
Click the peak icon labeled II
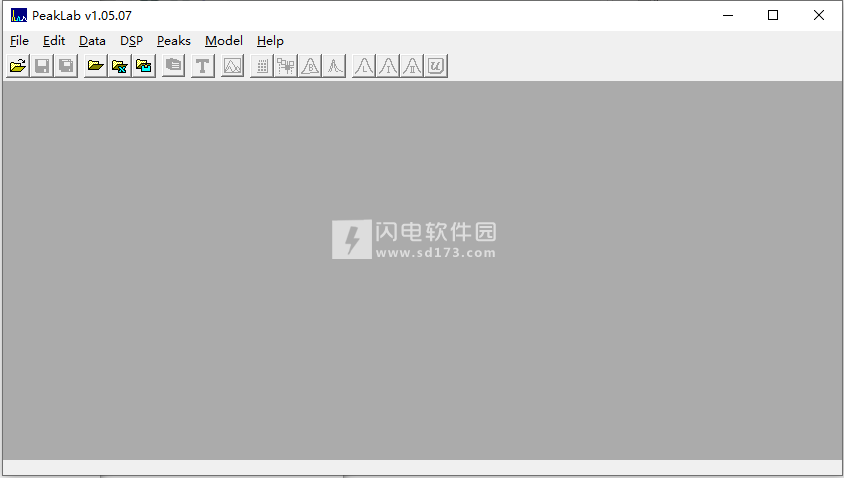click(x=412, y=66)
